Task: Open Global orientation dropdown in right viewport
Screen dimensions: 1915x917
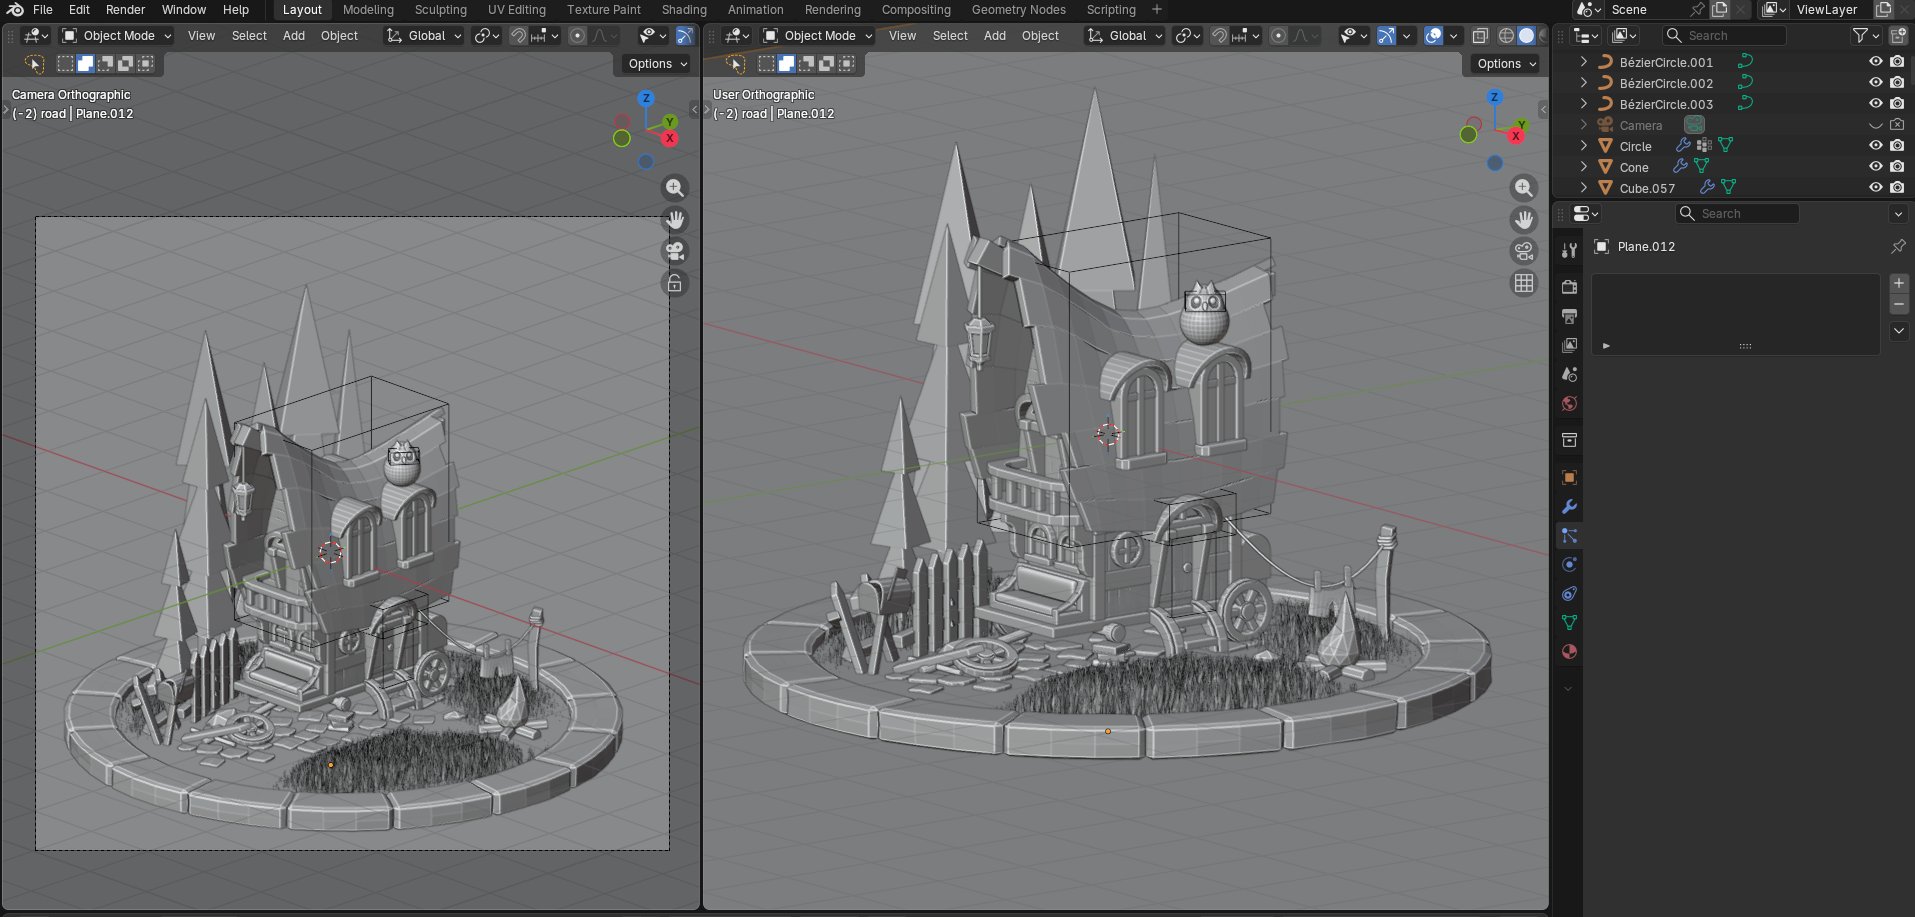Action: point(1126,36)
